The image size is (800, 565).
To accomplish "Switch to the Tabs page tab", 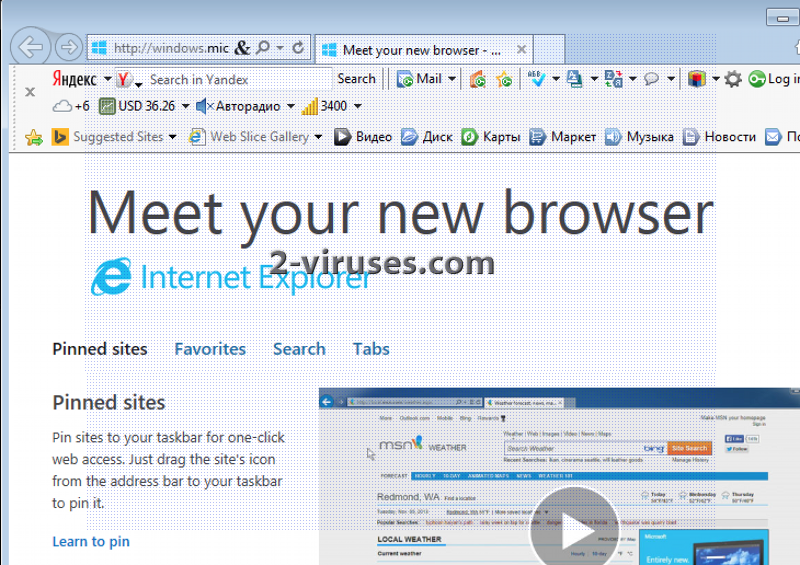I will pos(371,349).
